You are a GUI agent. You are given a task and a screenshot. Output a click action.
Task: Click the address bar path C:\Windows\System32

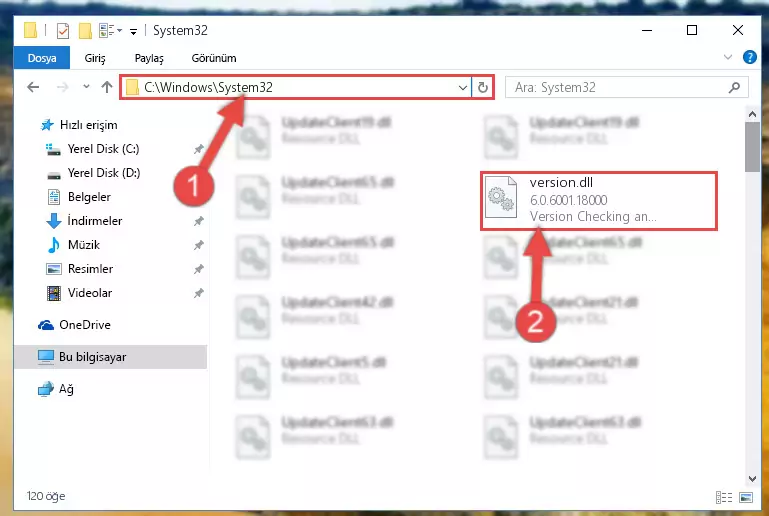[208, 87]
